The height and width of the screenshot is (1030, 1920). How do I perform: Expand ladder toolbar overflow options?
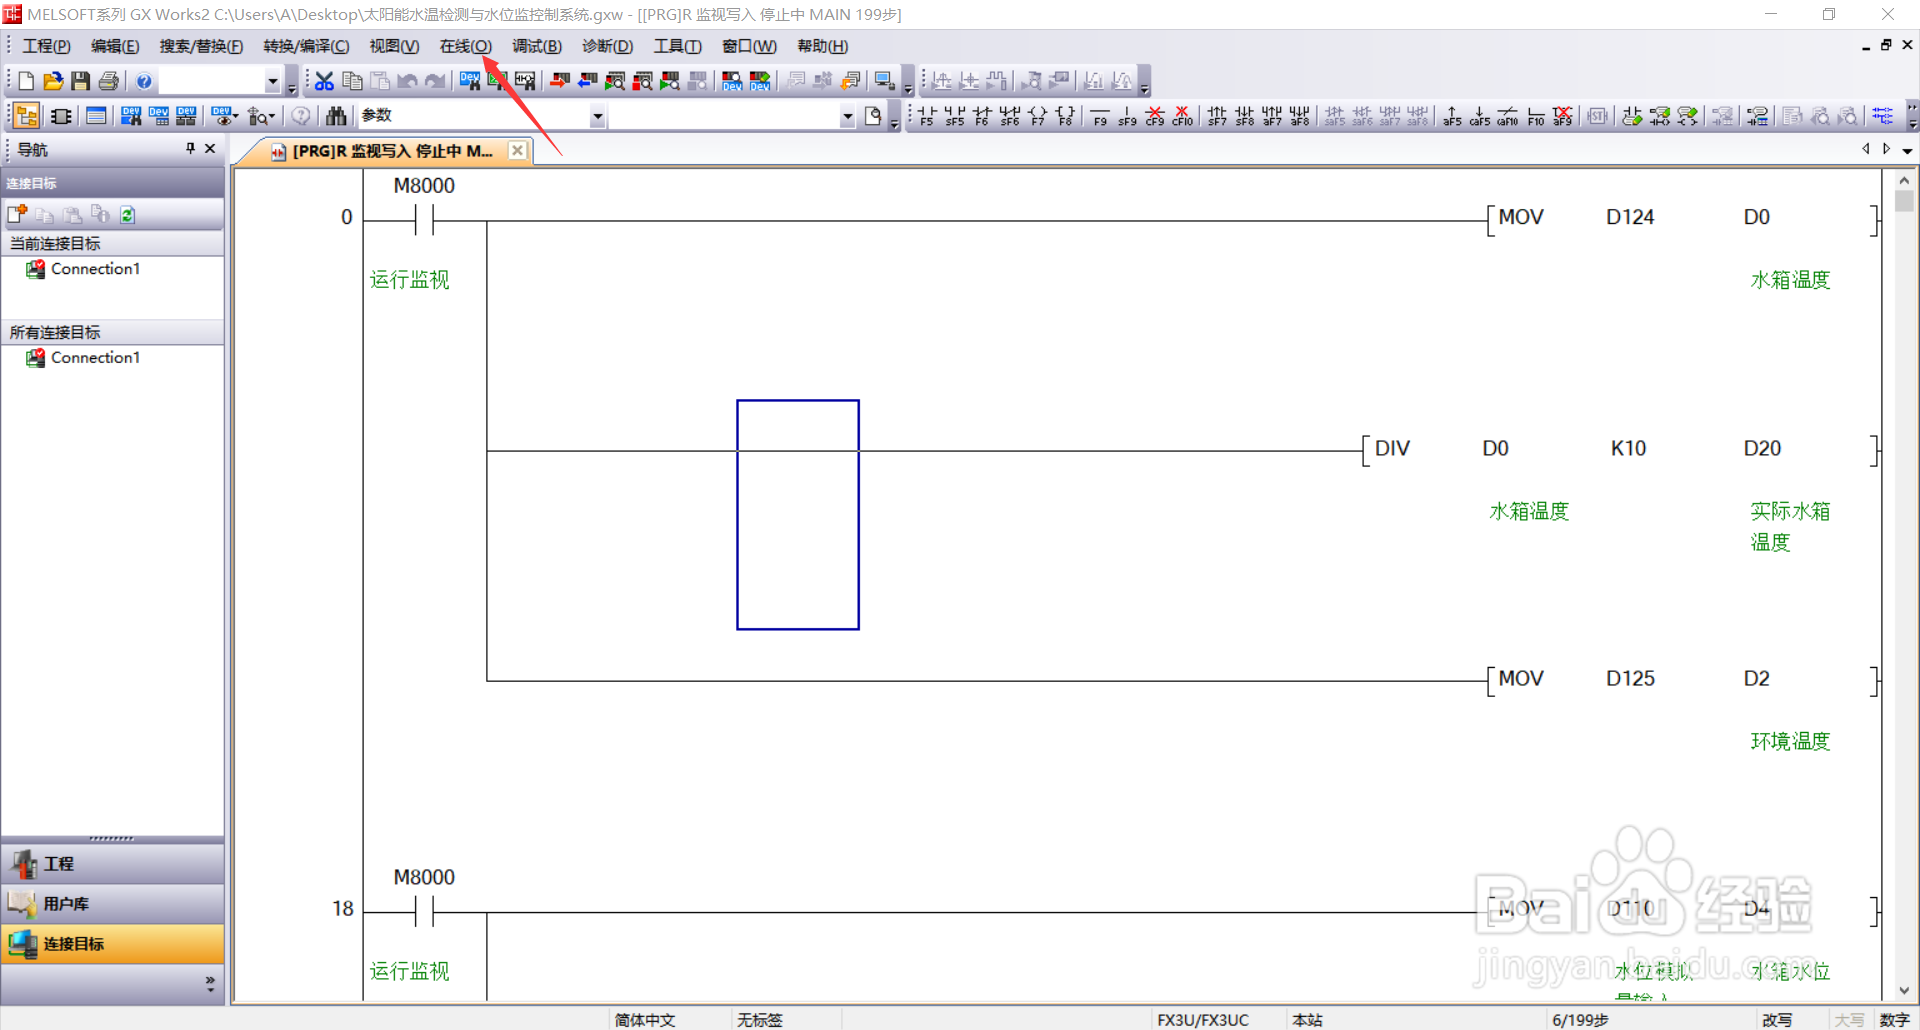point(1912,117)
